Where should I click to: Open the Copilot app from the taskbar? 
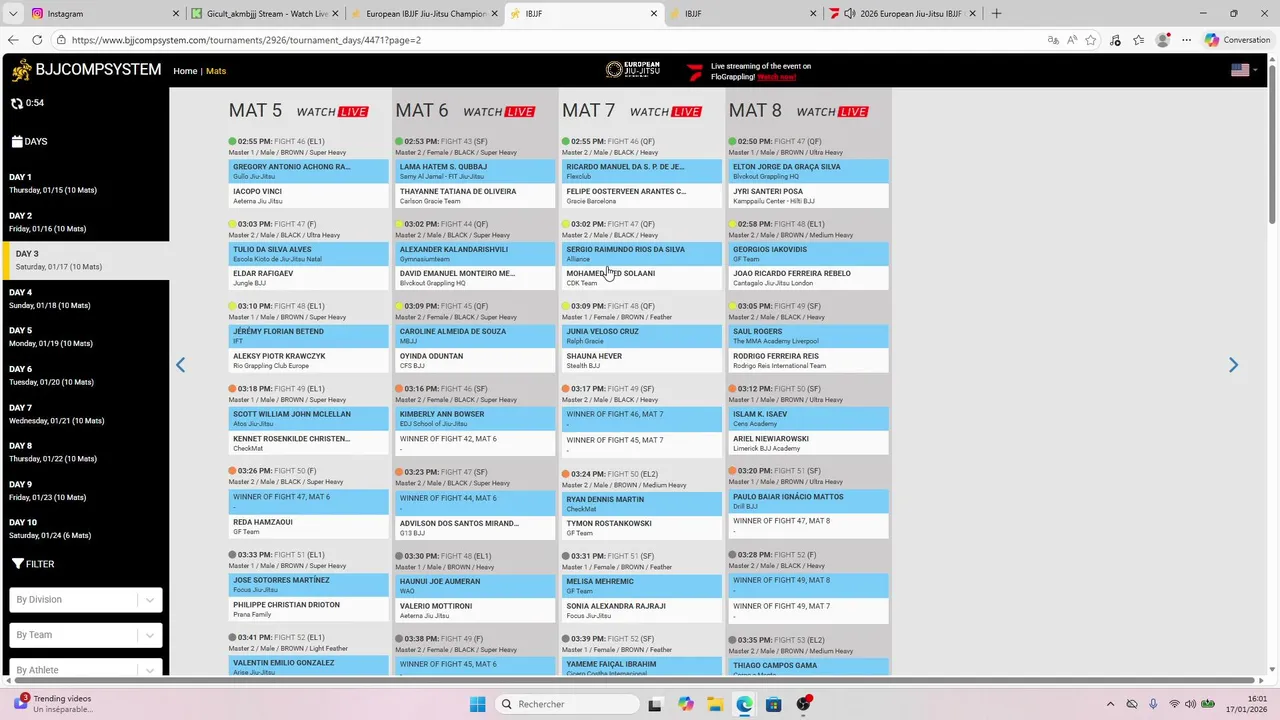pyautogui.click(x=685, y=704)
